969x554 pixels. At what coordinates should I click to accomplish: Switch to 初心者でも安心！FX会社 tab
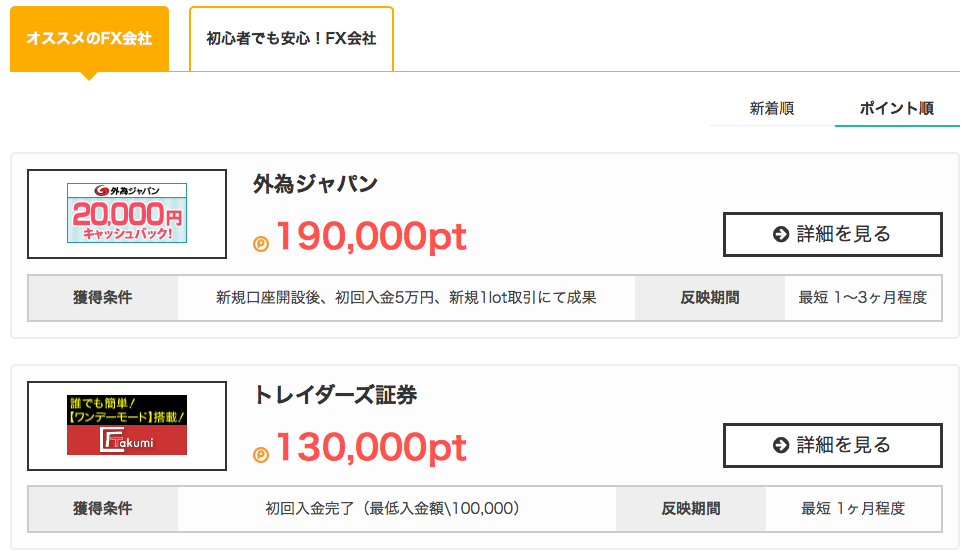[x=291, y=39]
